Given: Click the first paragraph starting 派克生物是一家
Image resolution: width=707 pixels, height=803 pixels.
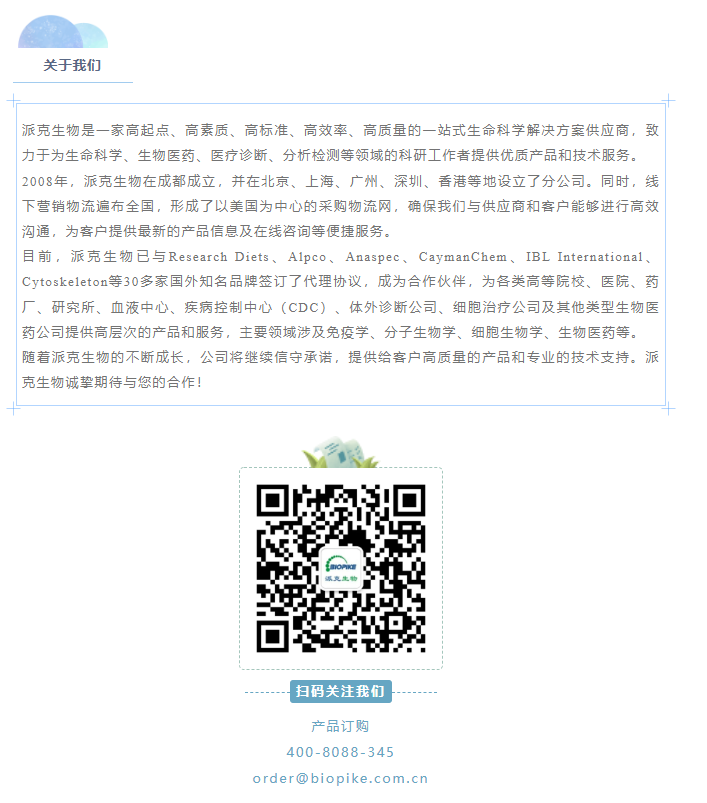Looking at the screenshot, I should (340, 143).
